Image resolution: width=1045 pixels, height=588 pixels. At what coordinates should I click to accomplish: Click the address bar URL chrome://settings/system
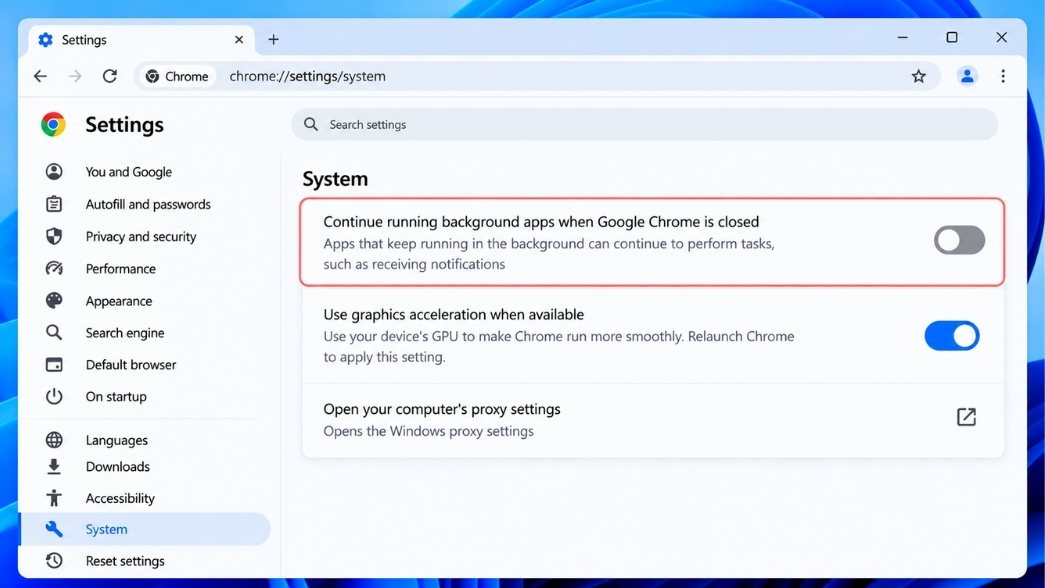pos(307,76)
